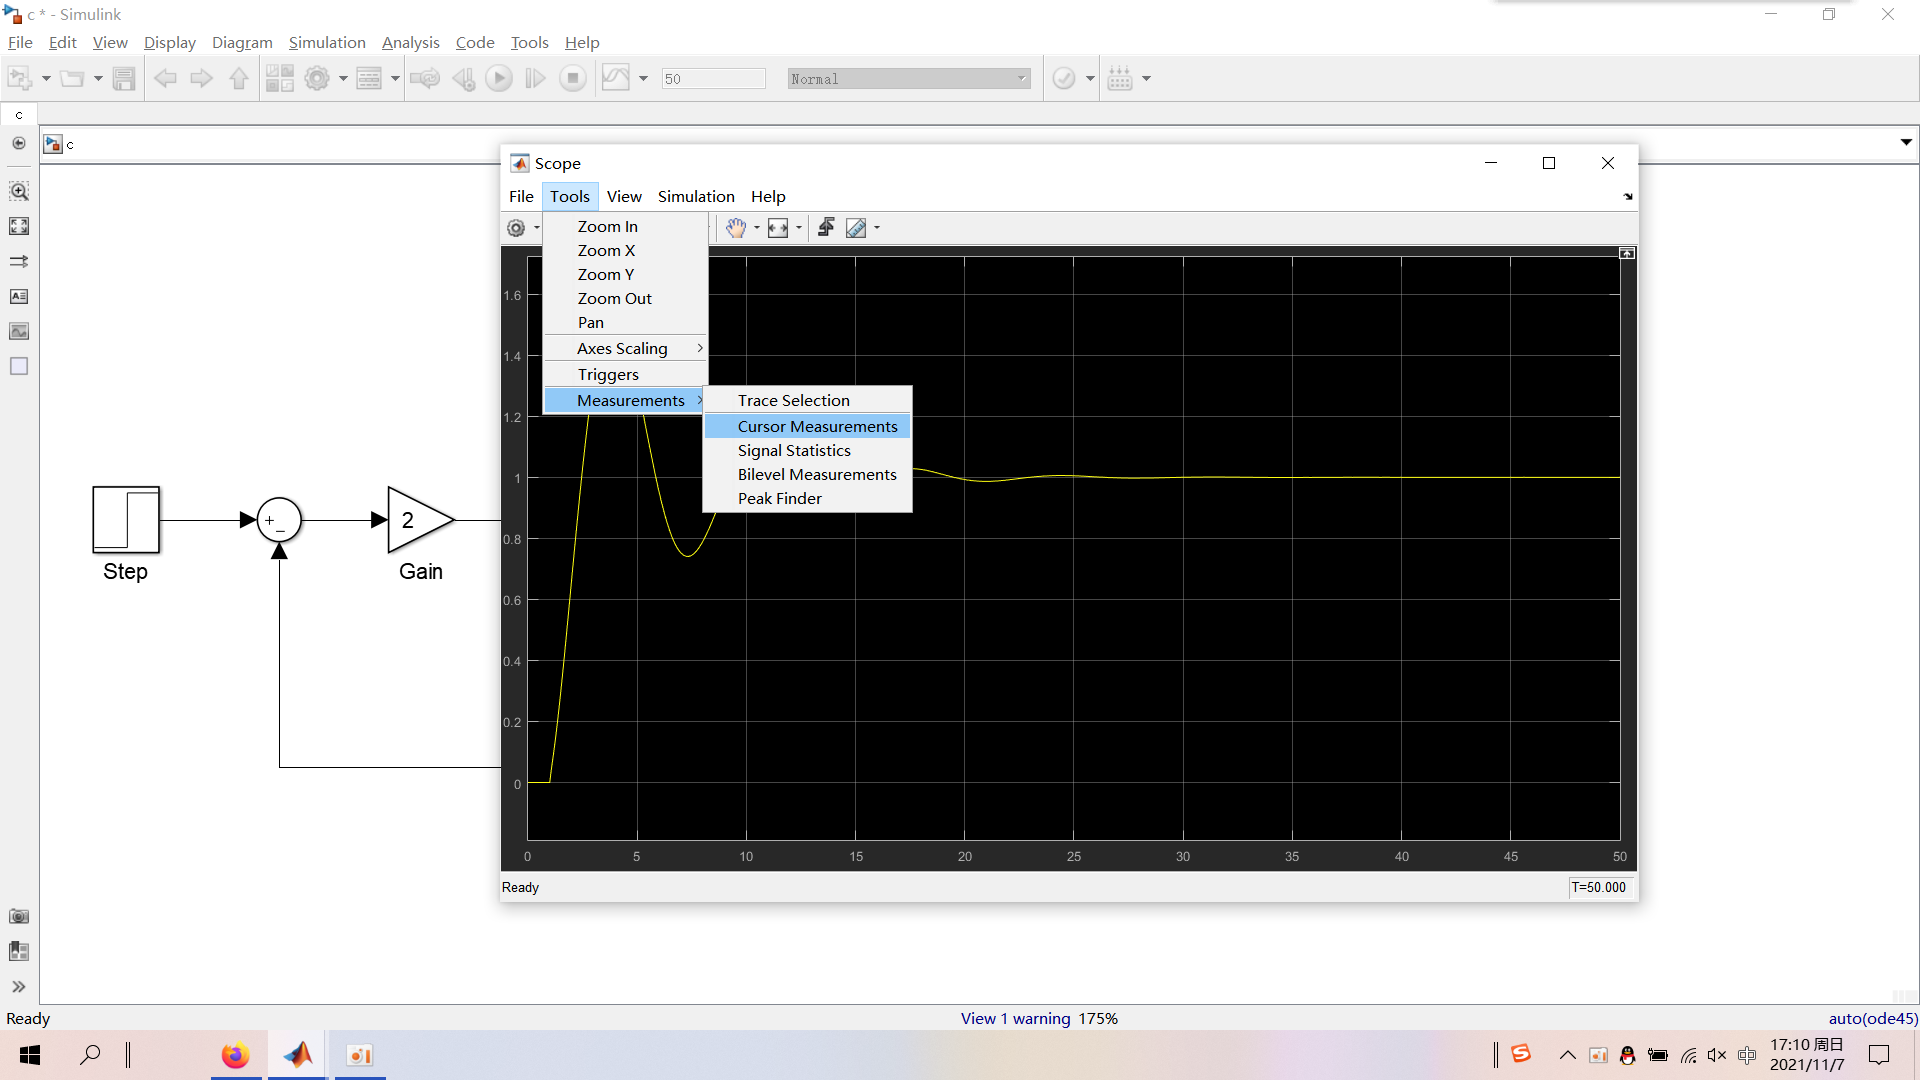Click the Save model floppy disk icon
This screenshot has height=1080, width=1920.
tap(124, 78)
